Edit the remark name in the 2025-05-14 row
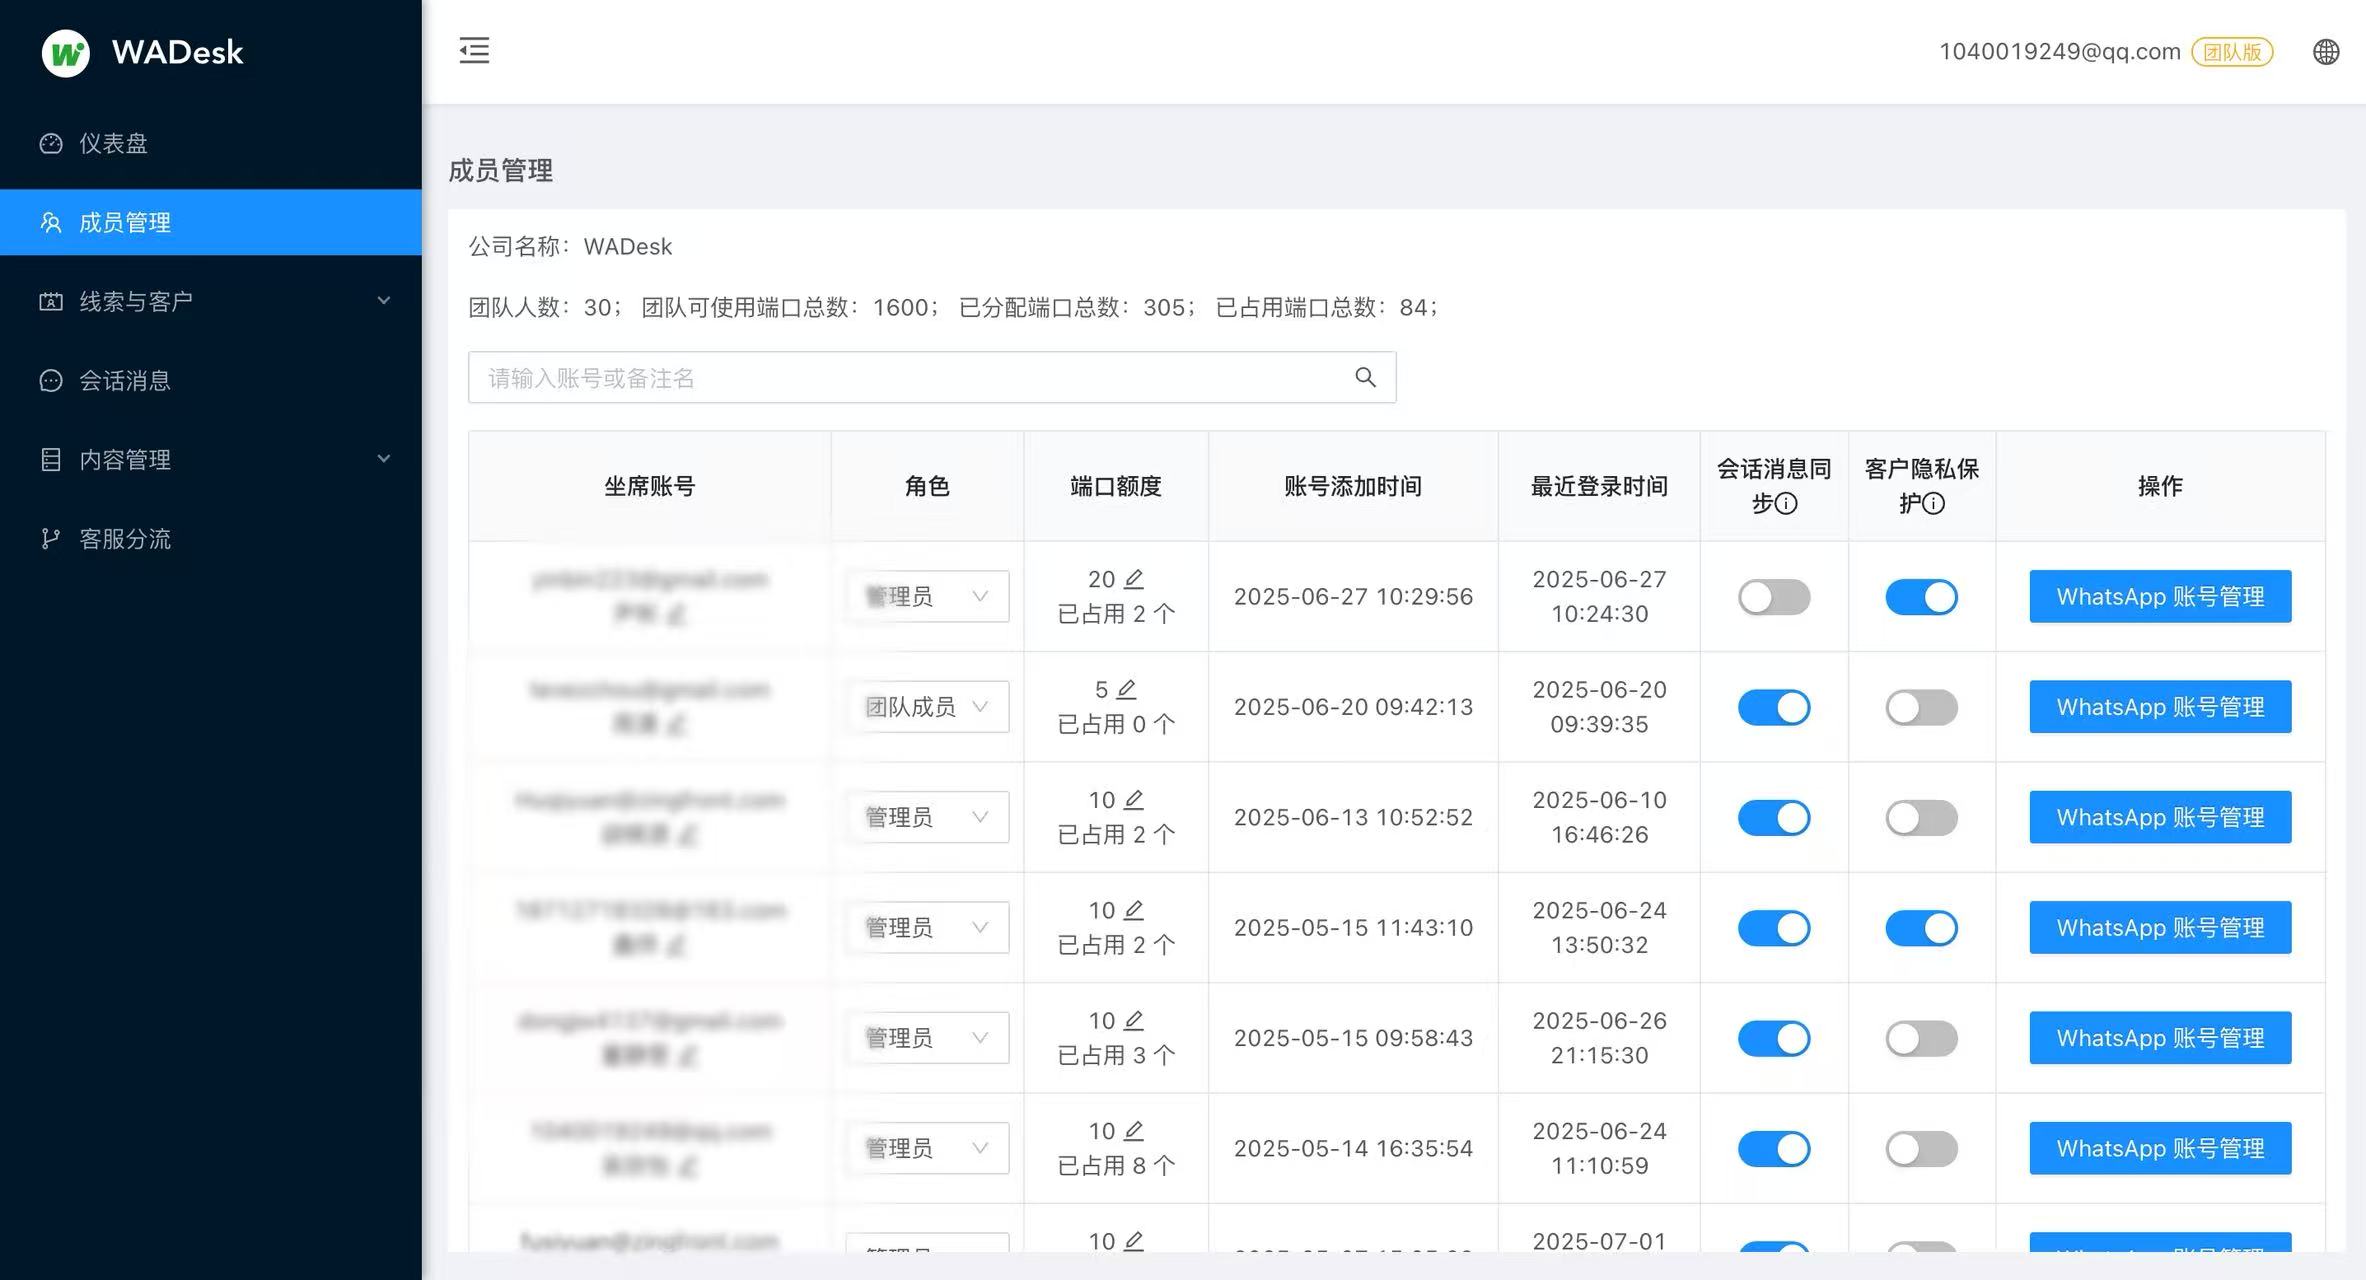 click(687, 1166)
